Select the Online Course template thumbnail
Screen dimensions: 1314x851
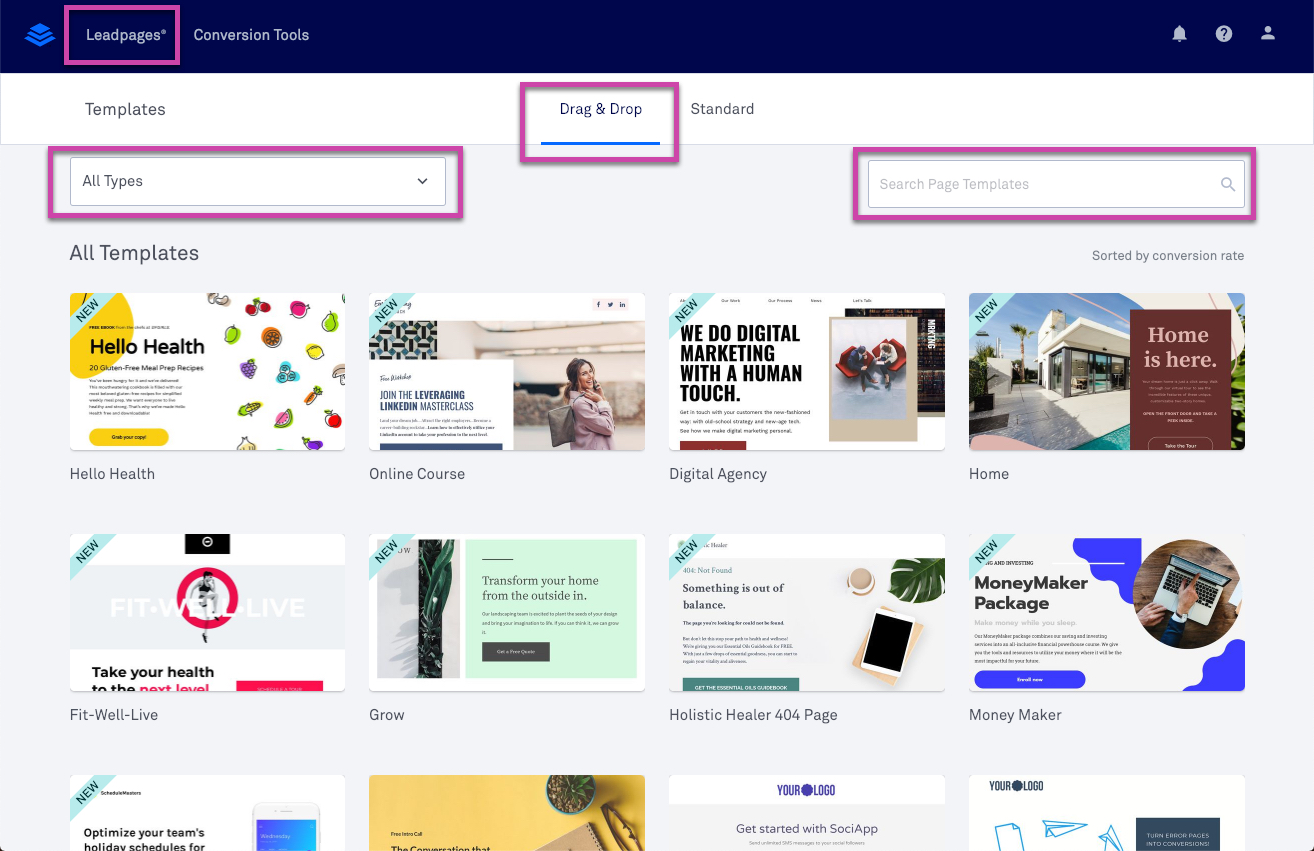tap(507, 371)
